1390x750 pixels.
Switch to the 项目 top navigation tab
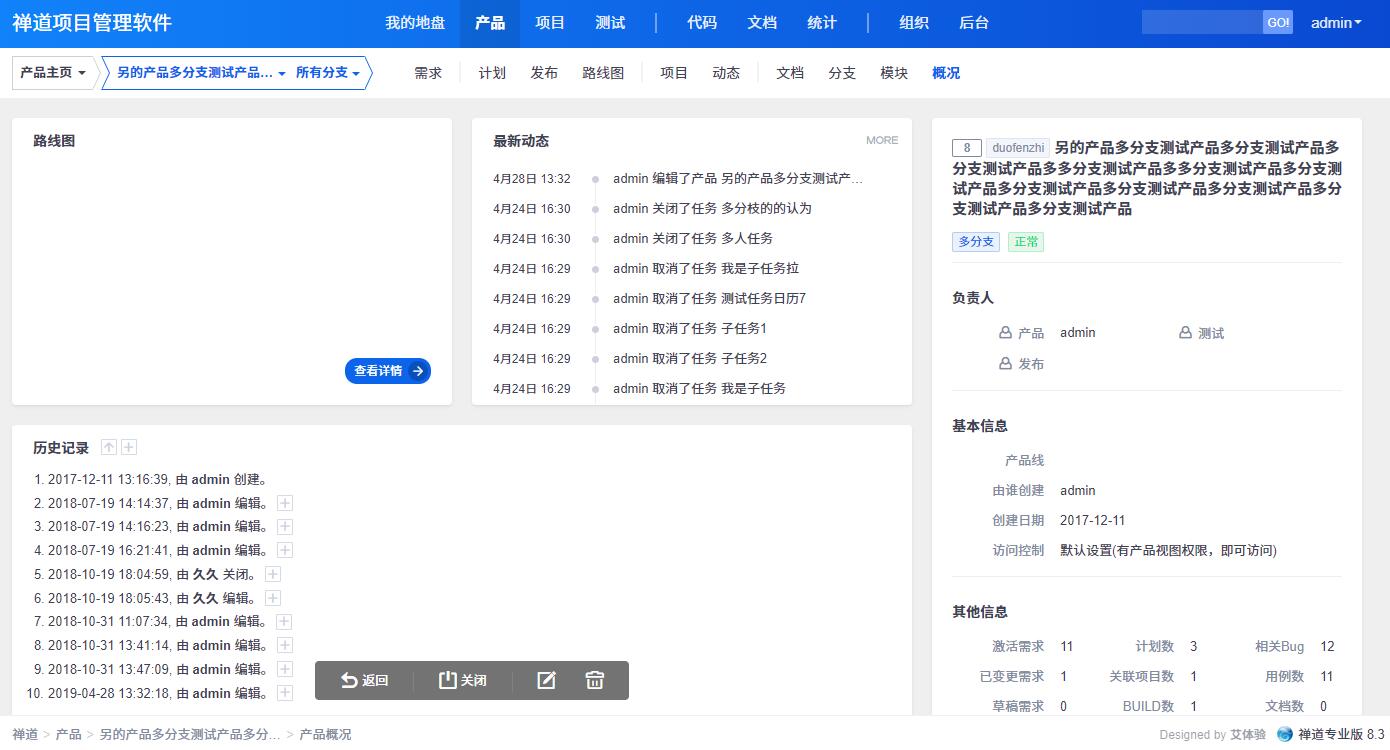[x=550, y=23]
